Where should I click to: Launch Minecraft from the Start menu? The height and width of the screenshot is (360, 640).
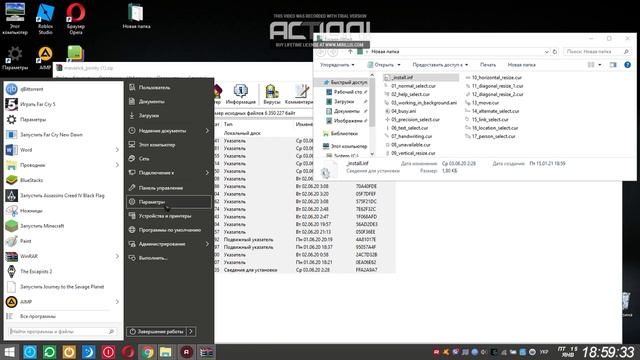click(x=63, y=226)
